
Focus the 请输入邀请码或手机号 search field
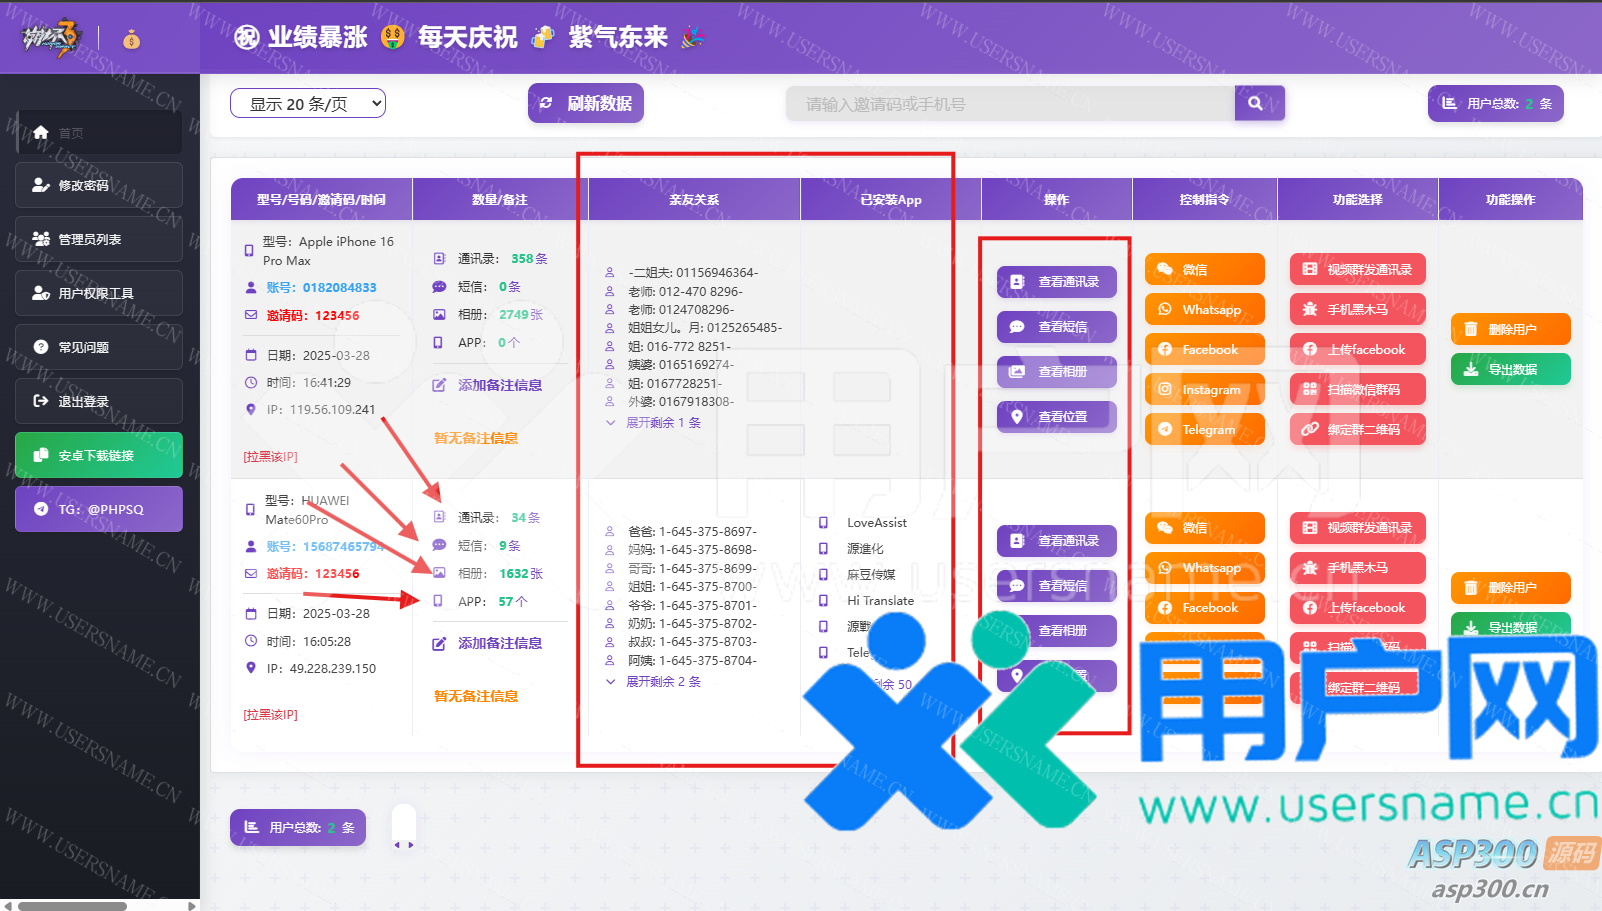(1010, 104)
